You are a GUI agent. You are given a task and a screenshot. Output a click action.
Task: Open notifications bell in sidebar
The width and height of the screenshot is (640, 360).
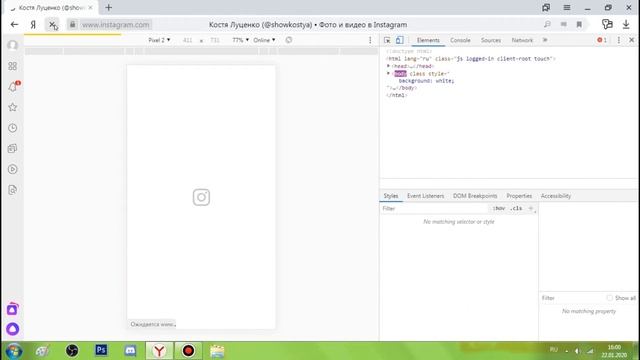[x=13, y=87]
